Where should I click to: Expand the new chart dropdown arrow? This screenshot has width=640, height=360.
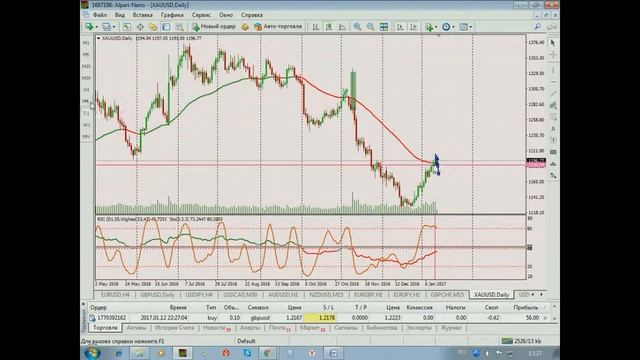coord(96,27)
